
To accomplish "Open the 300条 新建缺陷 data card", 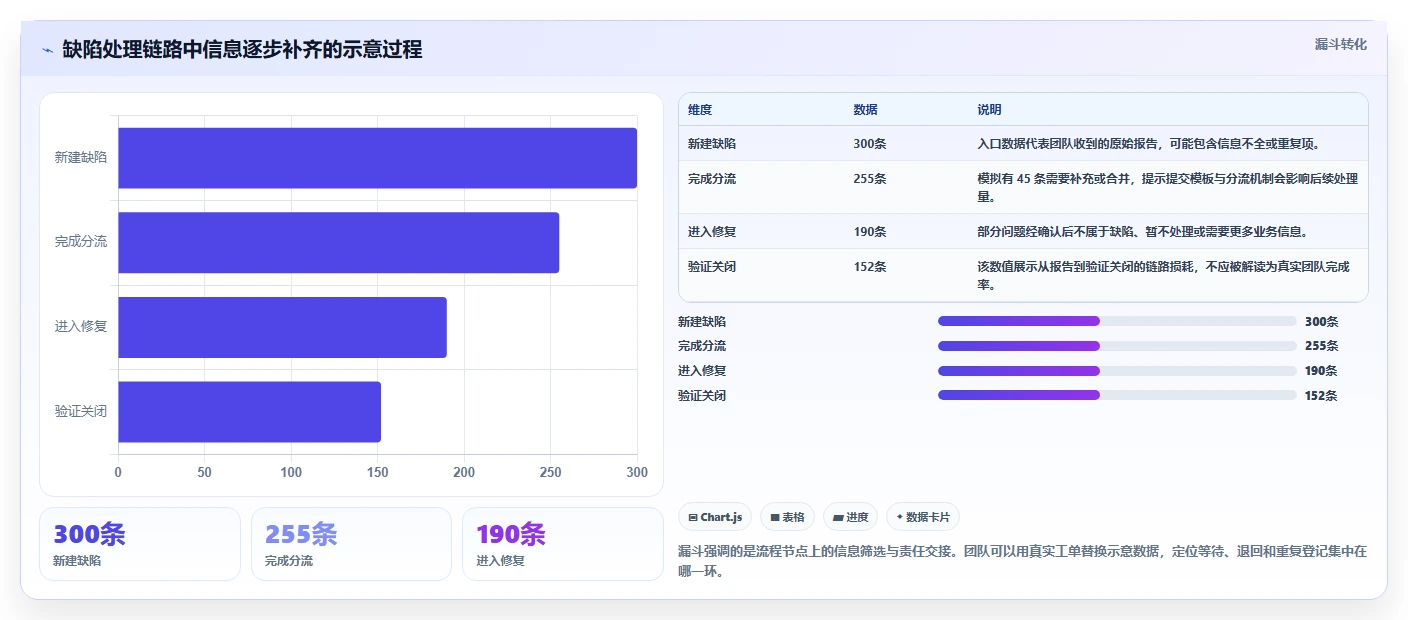I will [140, 544].
